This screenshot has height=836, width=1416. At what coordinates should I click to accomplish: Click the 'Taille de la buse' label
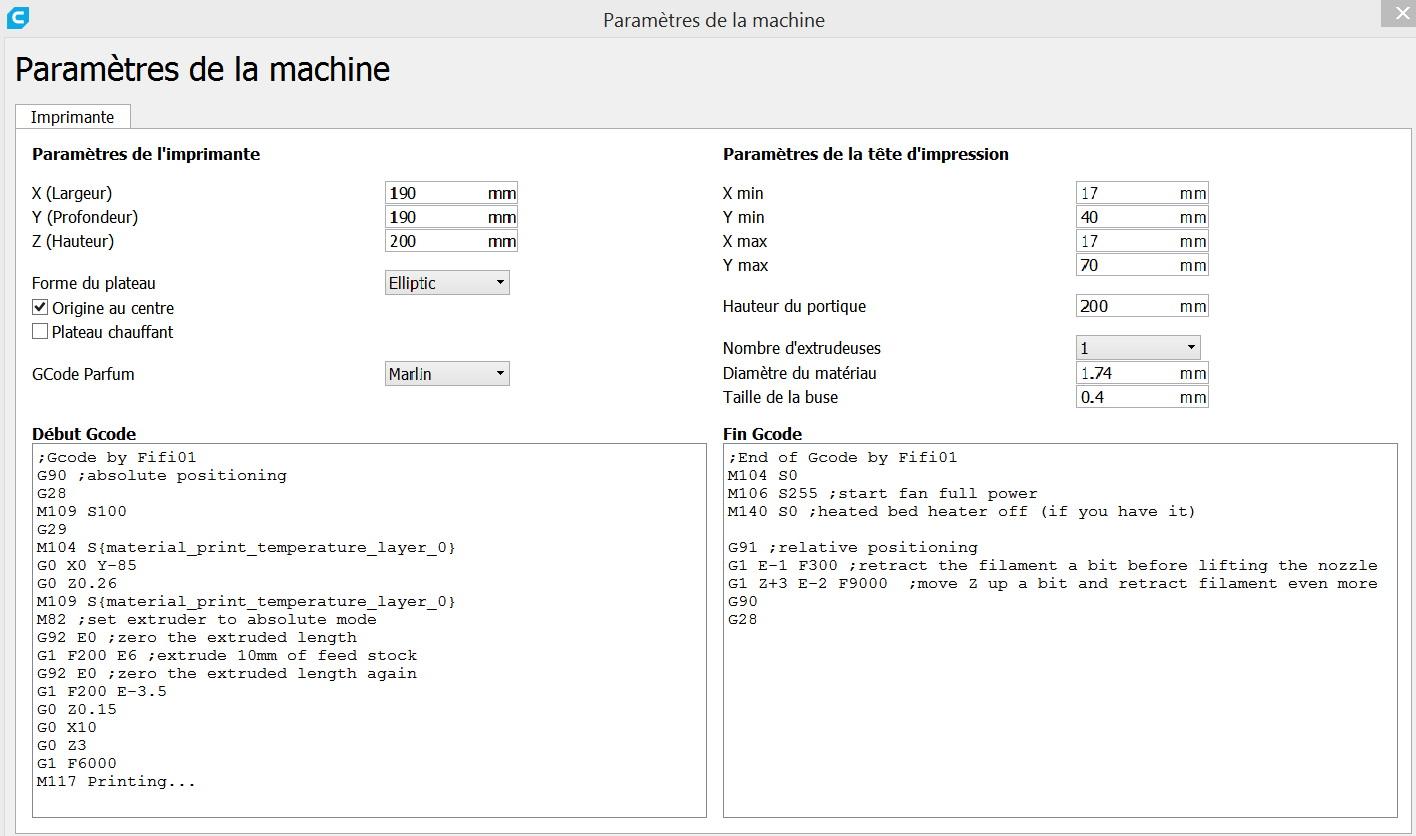pyautogui.click(x=781, y=397)
